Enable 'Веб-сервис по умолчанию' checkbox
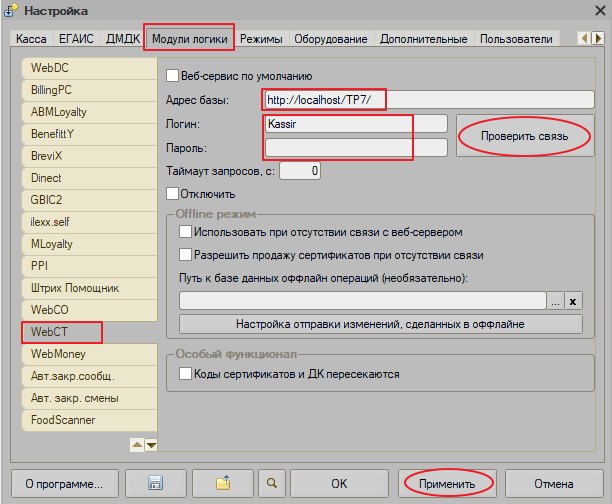 tap(173, 76)
